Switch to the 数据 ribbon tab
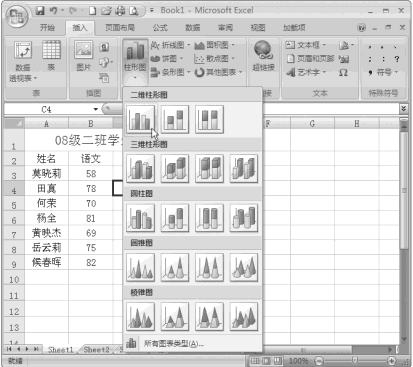Viewport: 413px width, 367px height. click(x=193, y=28)
